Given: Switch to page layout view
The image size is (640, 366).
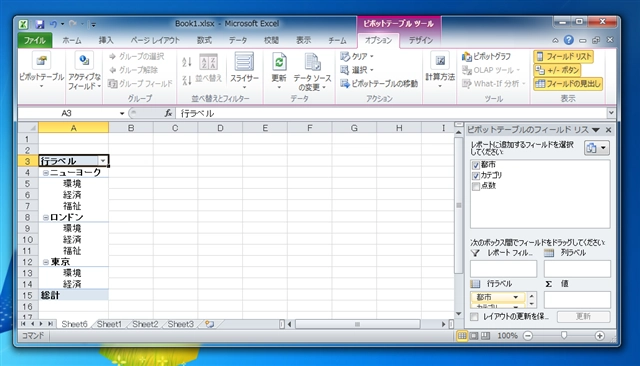Looking at the screenshot, I should (x=473, y=335).
